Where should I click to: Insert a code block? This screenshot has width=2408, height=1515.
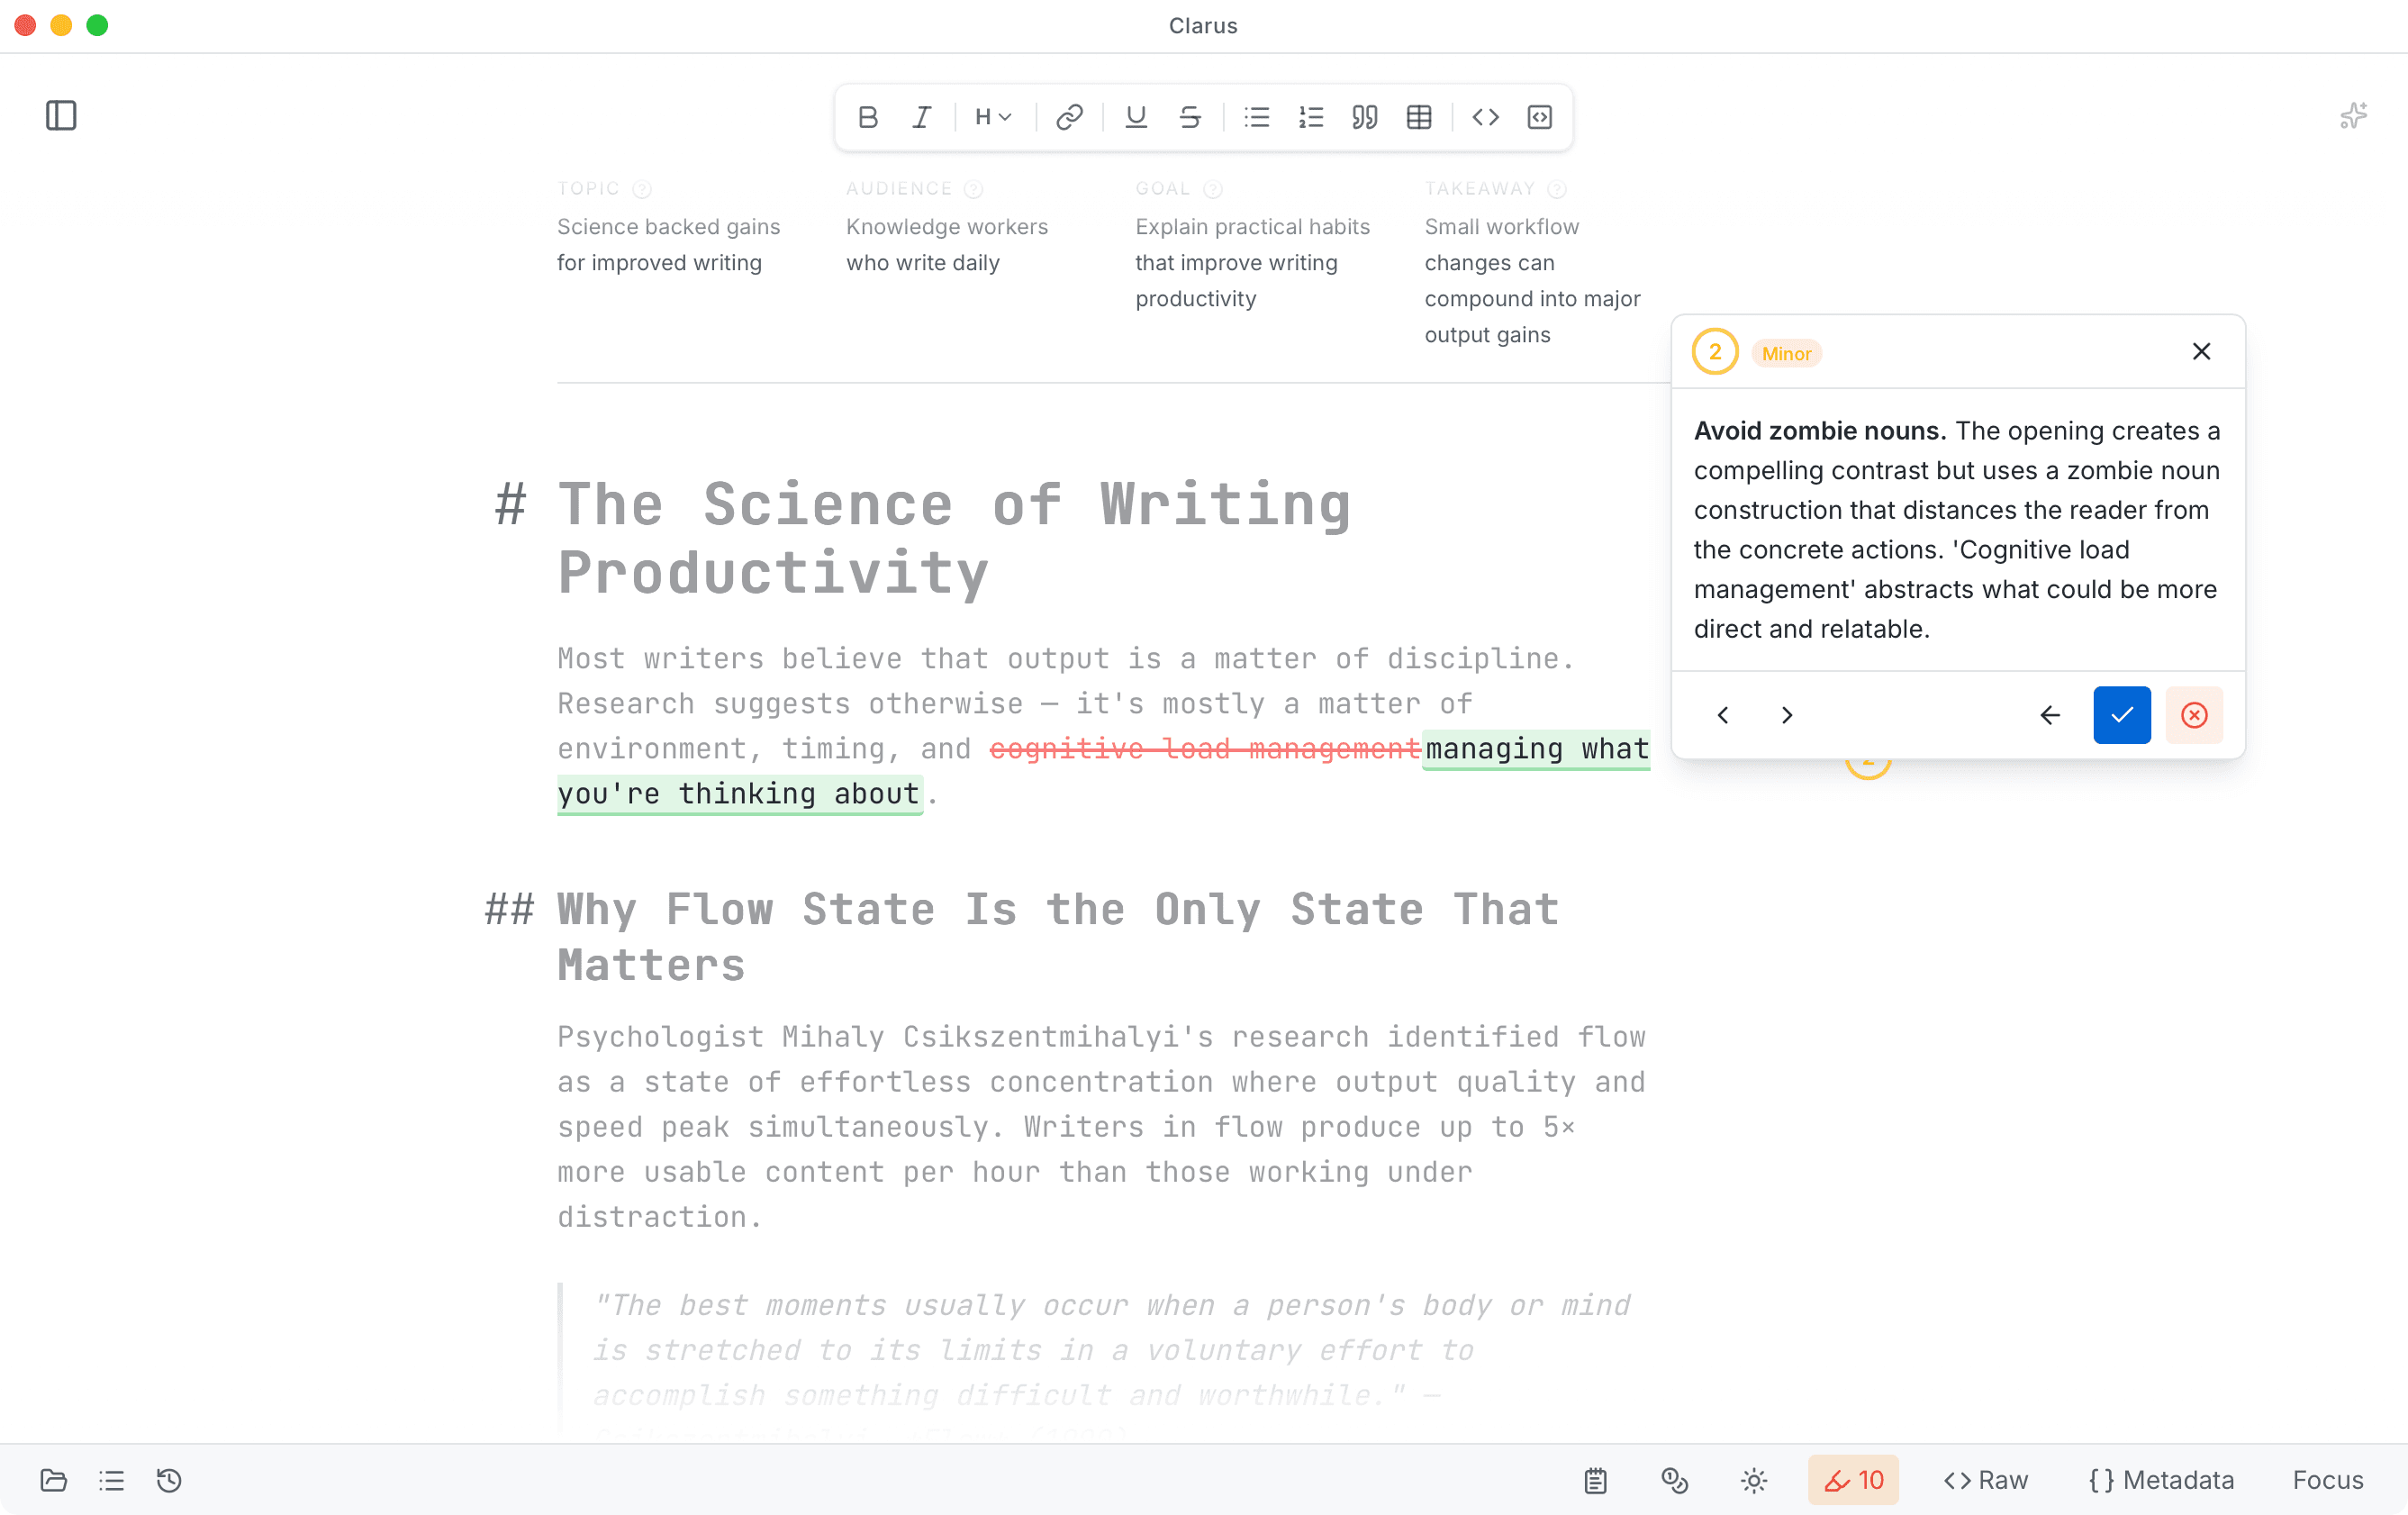pyautogui.click(x=1540, y=117)
